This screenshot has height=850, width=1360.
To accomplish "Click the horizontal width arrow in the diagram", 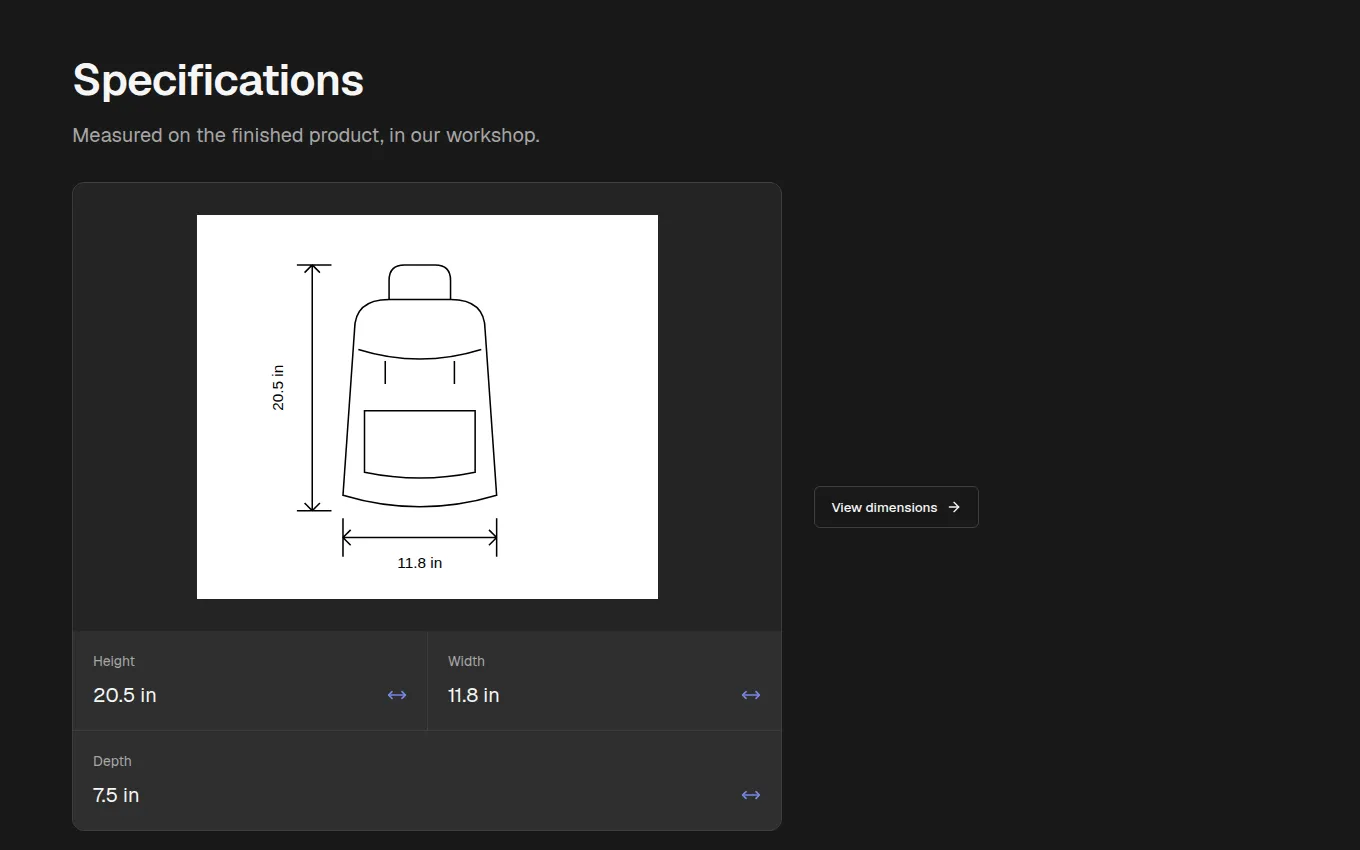I will 420,538.
